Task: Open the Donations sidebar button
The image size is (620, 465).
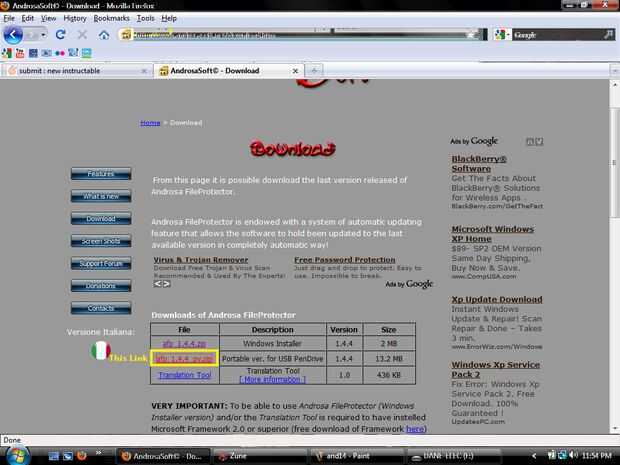Action: click(x=101, y=285)
